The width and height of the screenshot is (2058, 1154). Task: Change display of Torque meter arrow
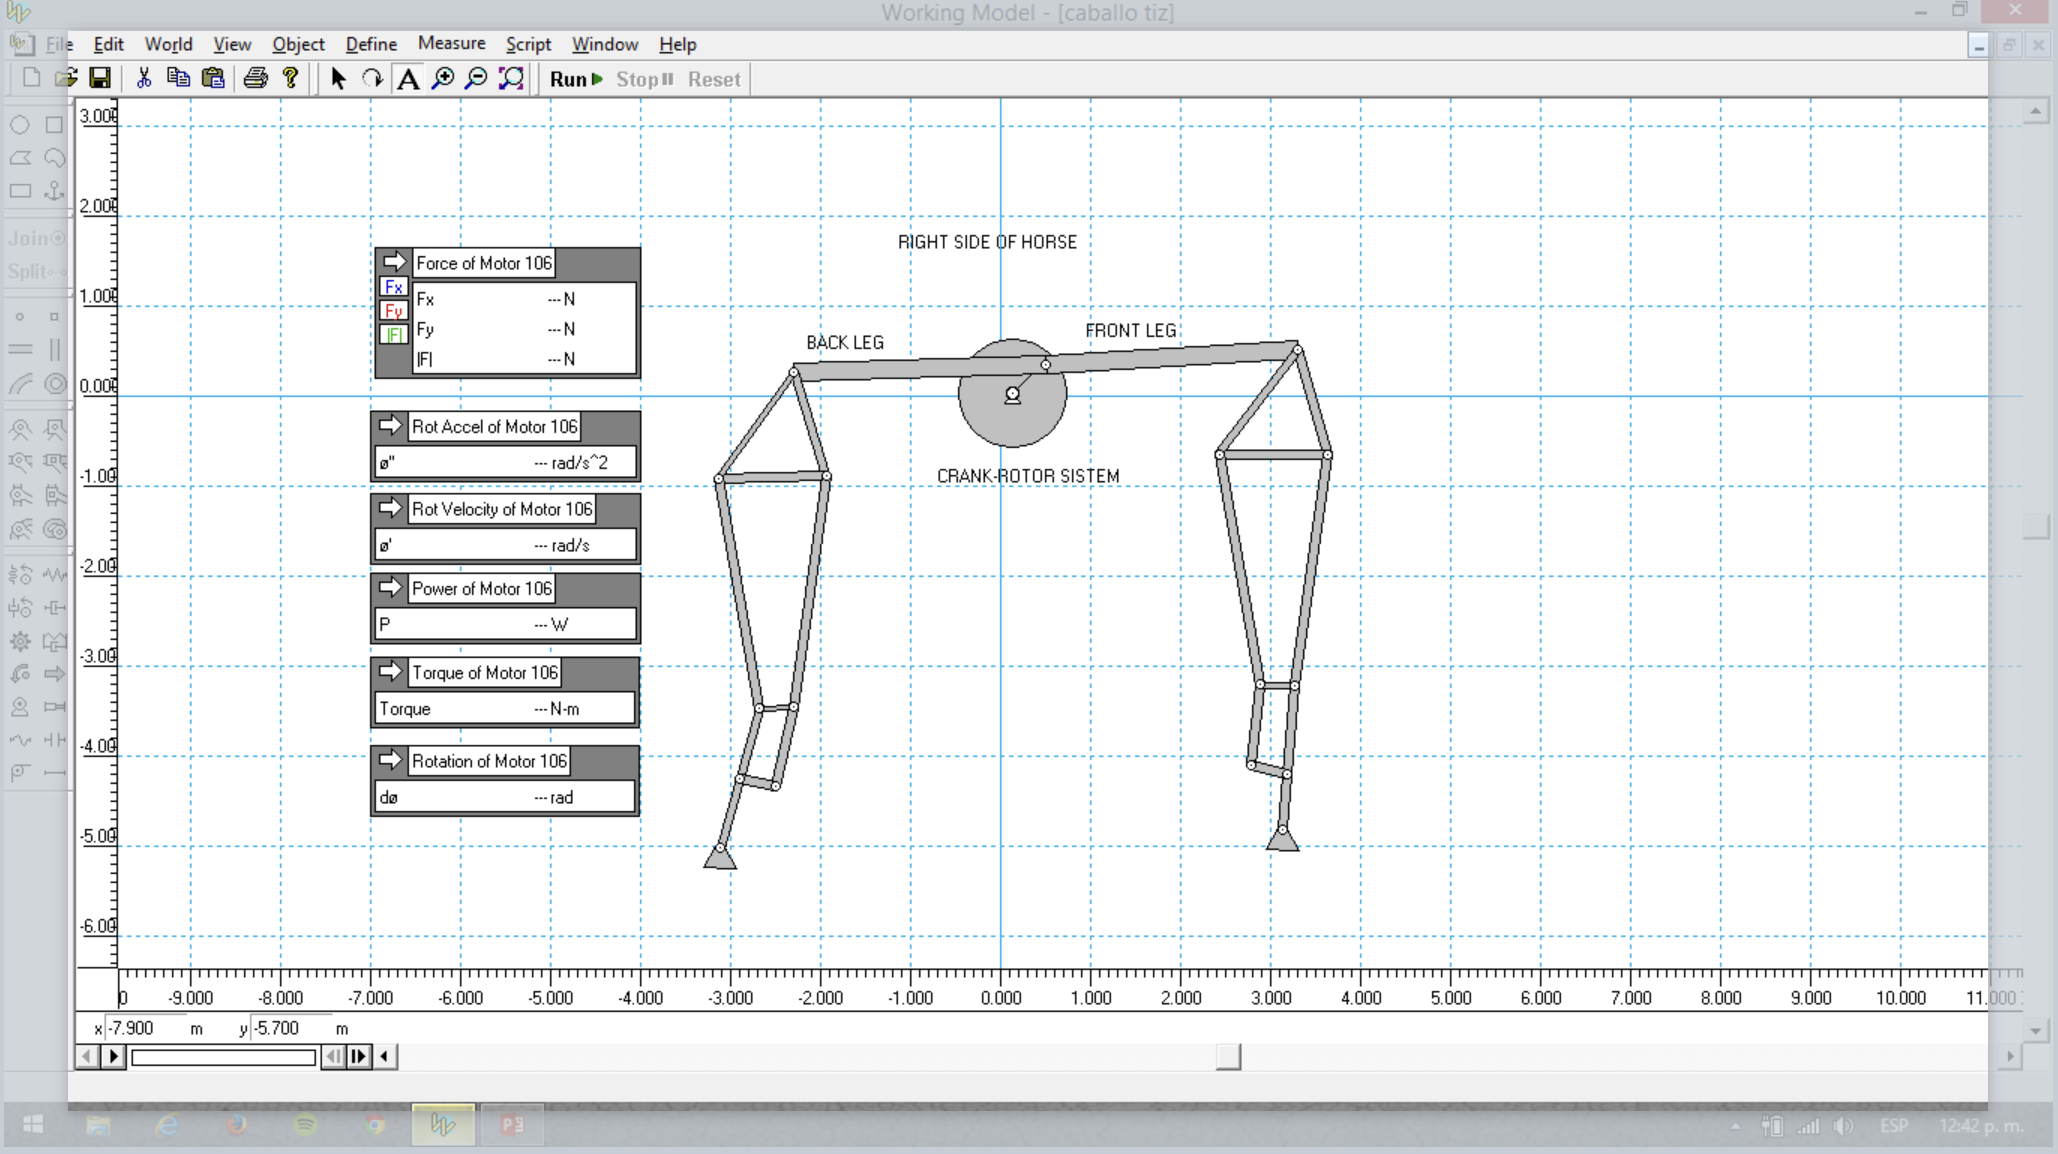tap(390, 671)
